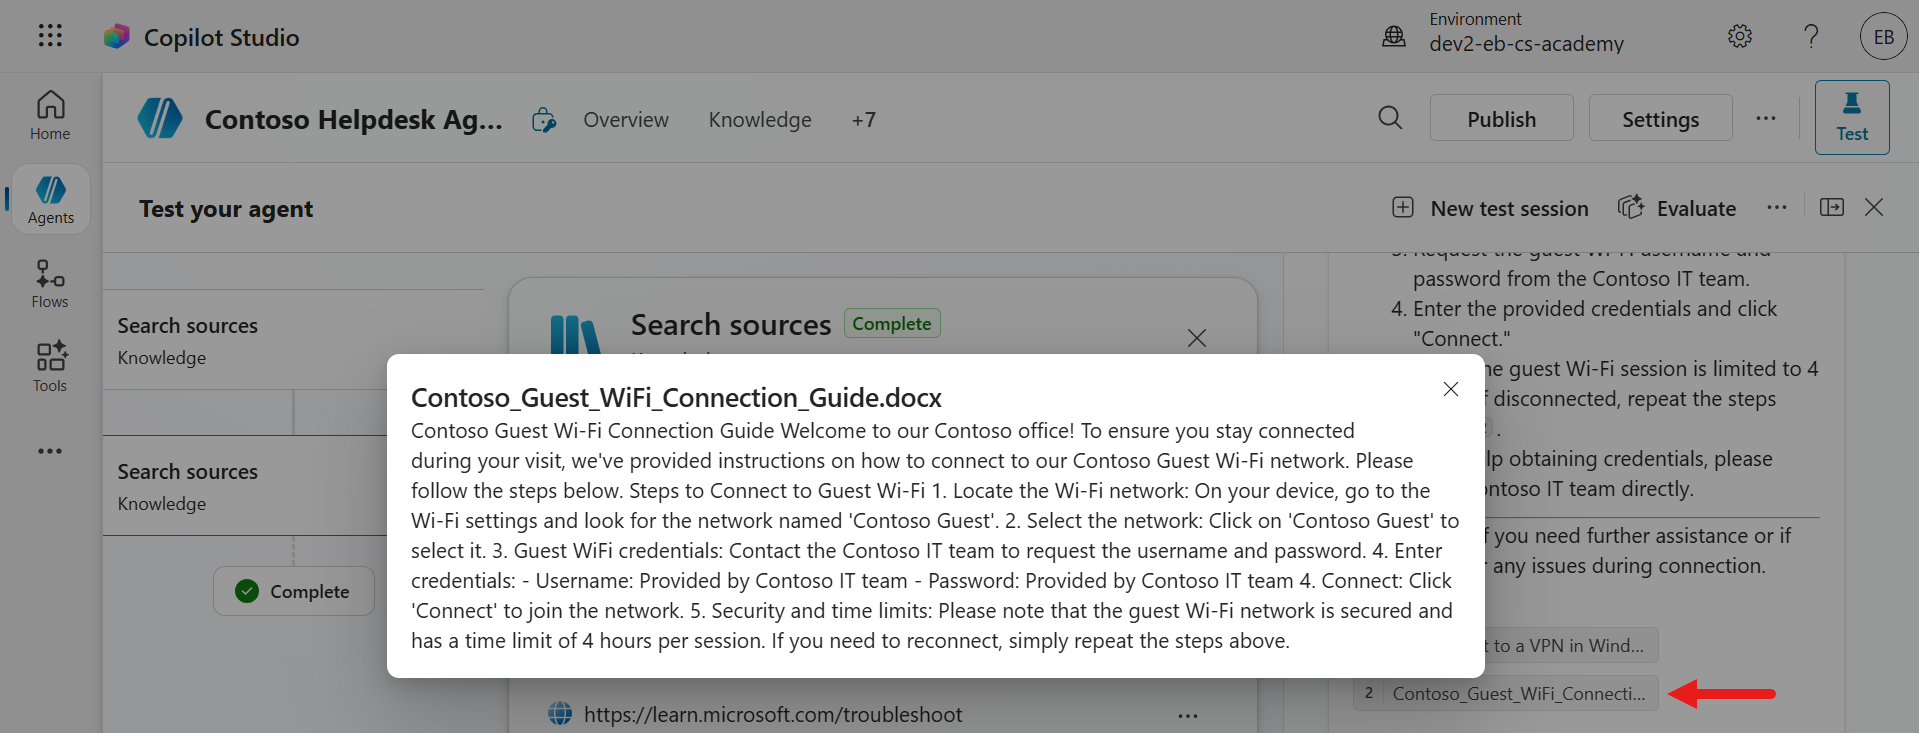Open the app launcher waffle icon

pyautogui.click(x=50, y=36)
